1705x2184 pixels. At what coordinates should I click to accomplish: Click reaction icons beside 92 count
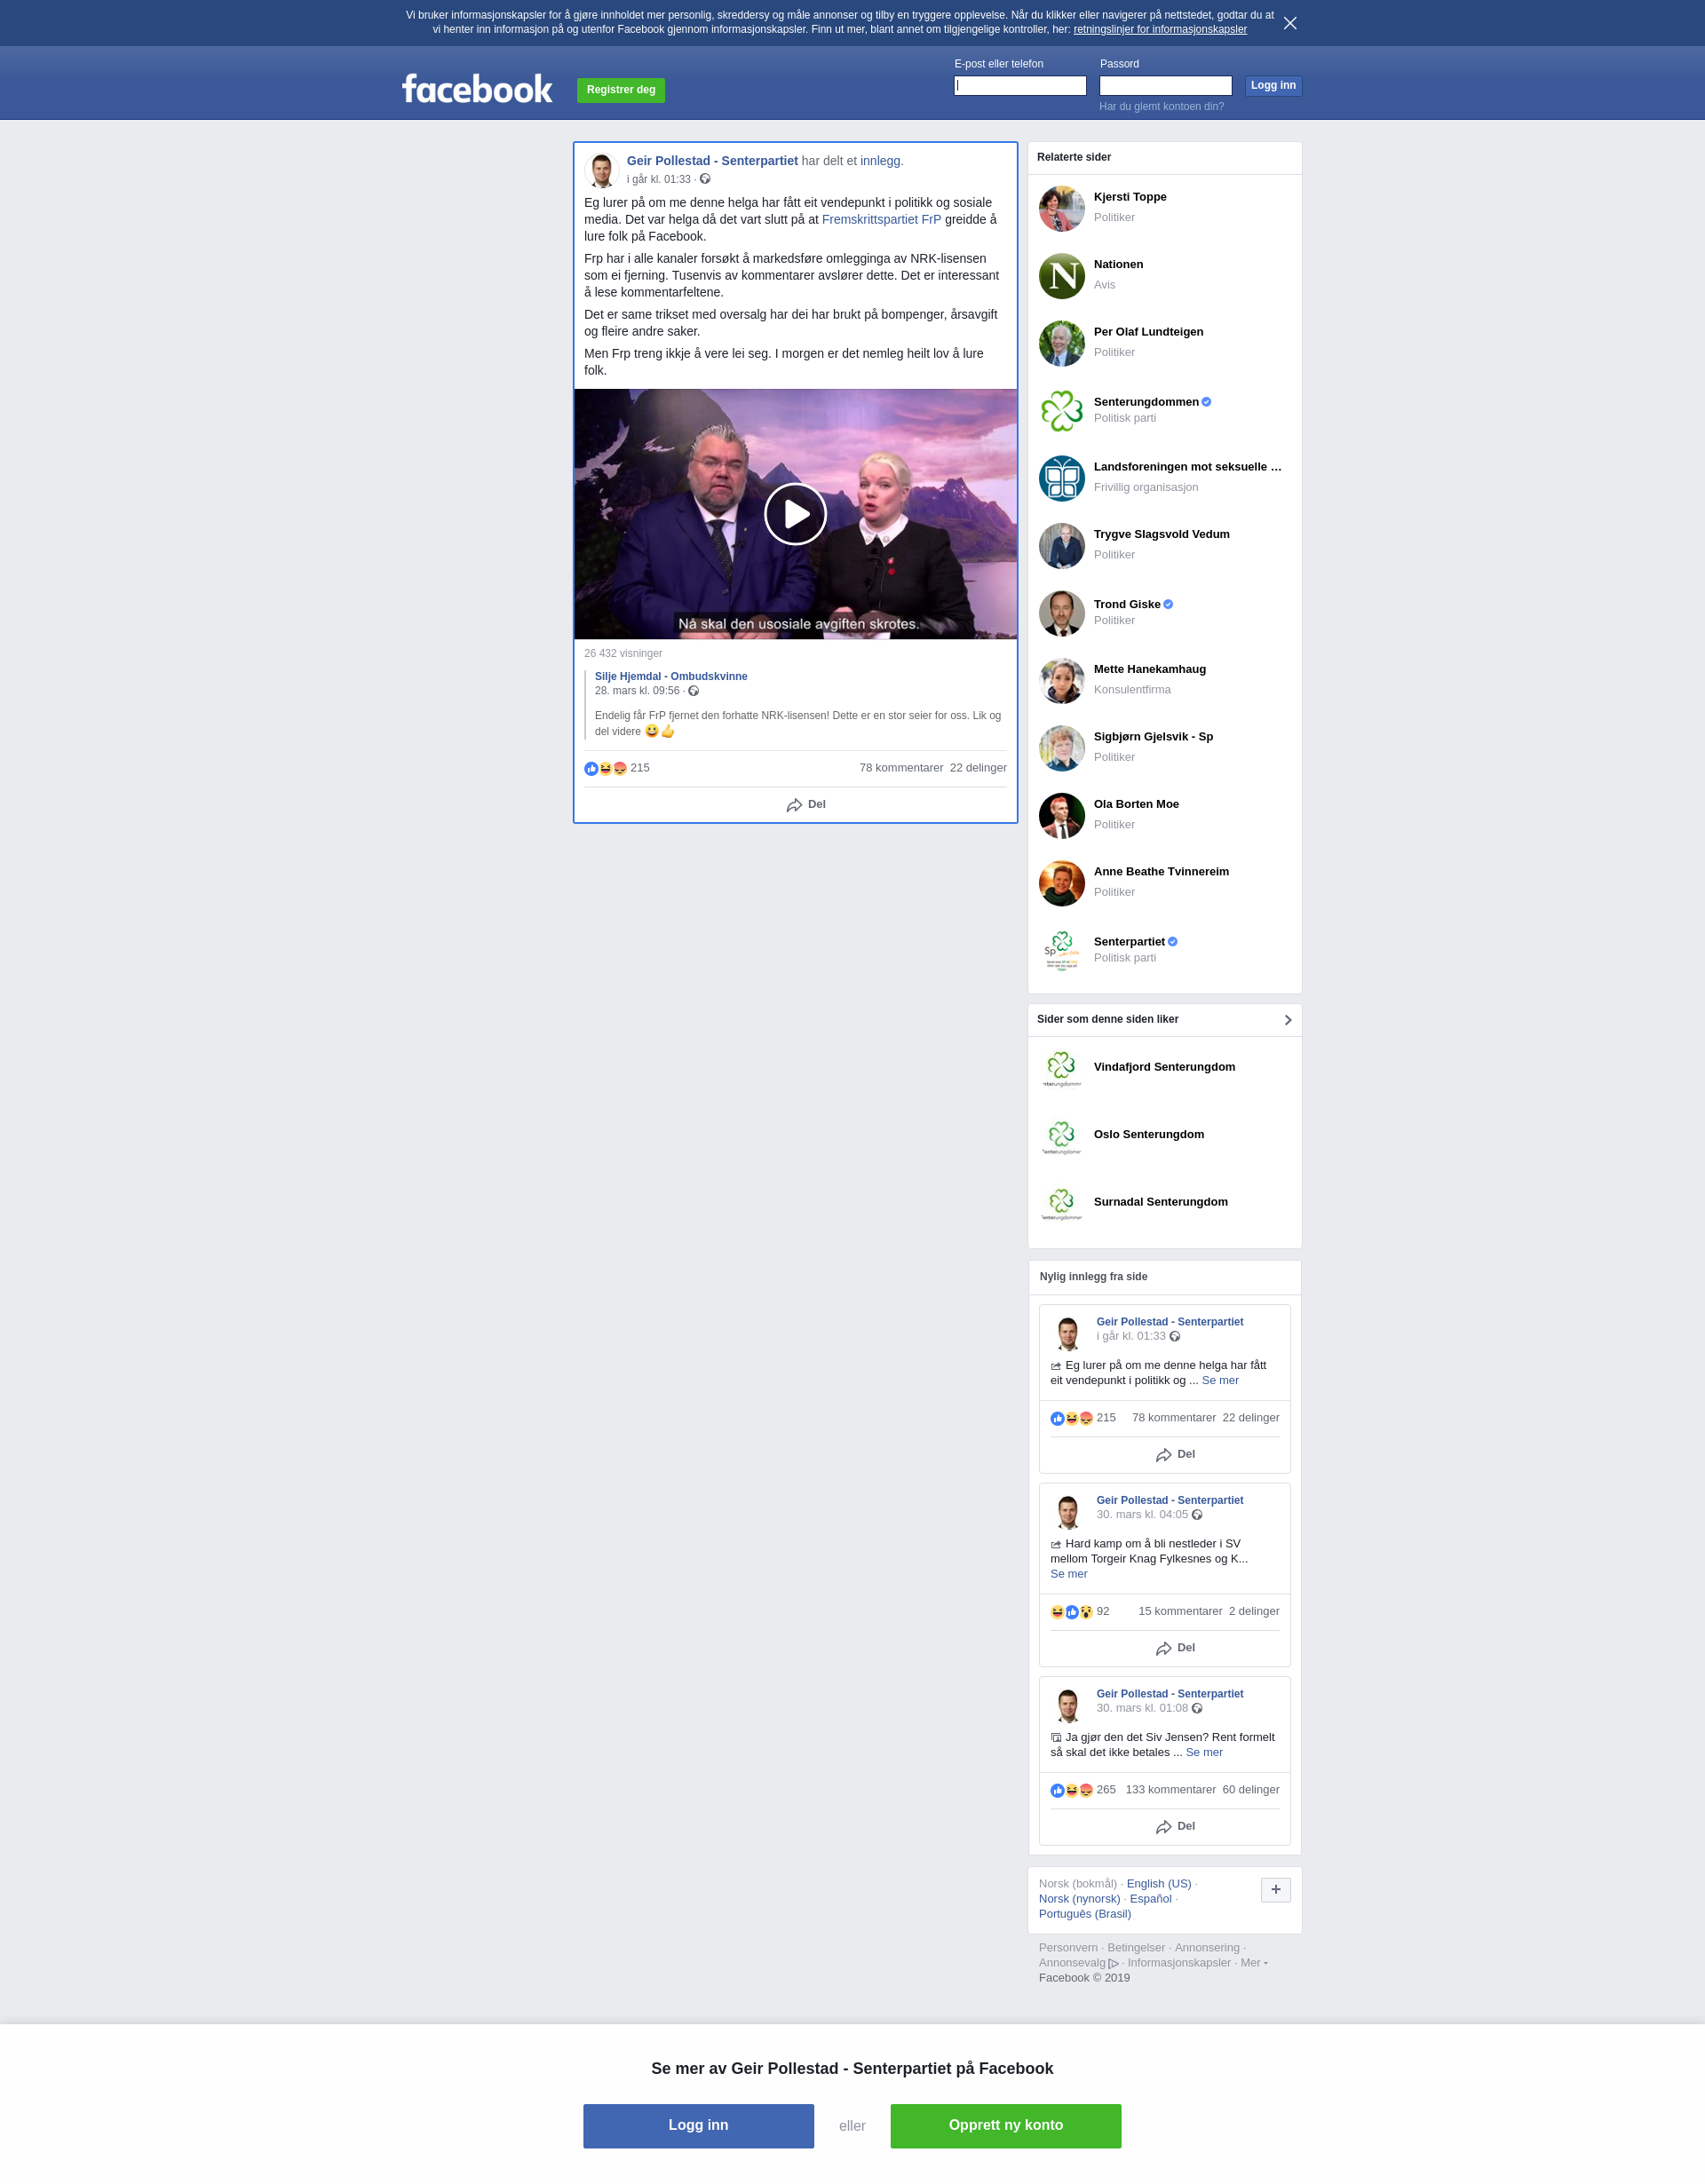point(1072,1612)
